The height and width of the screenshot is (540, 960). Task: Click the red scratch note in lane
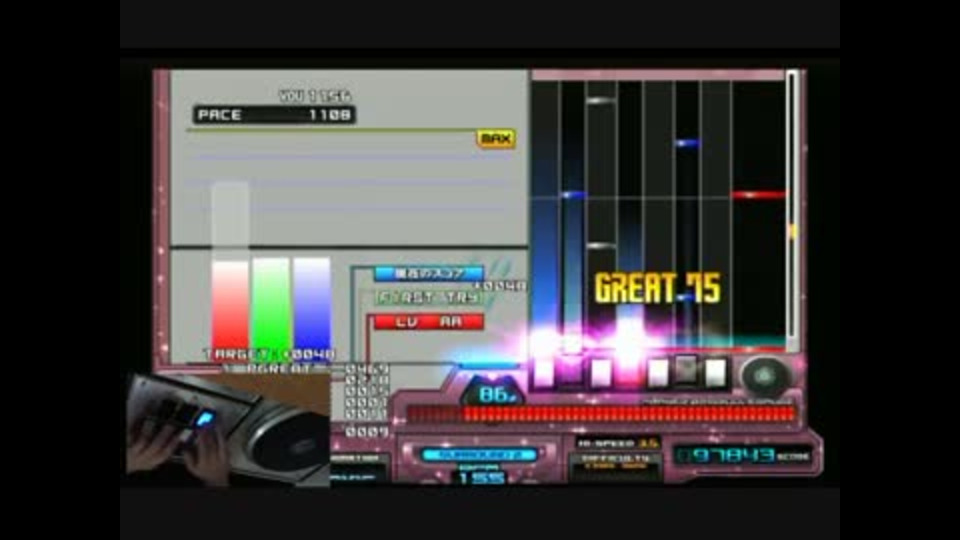pyautogui.click(x=759, y=195)
